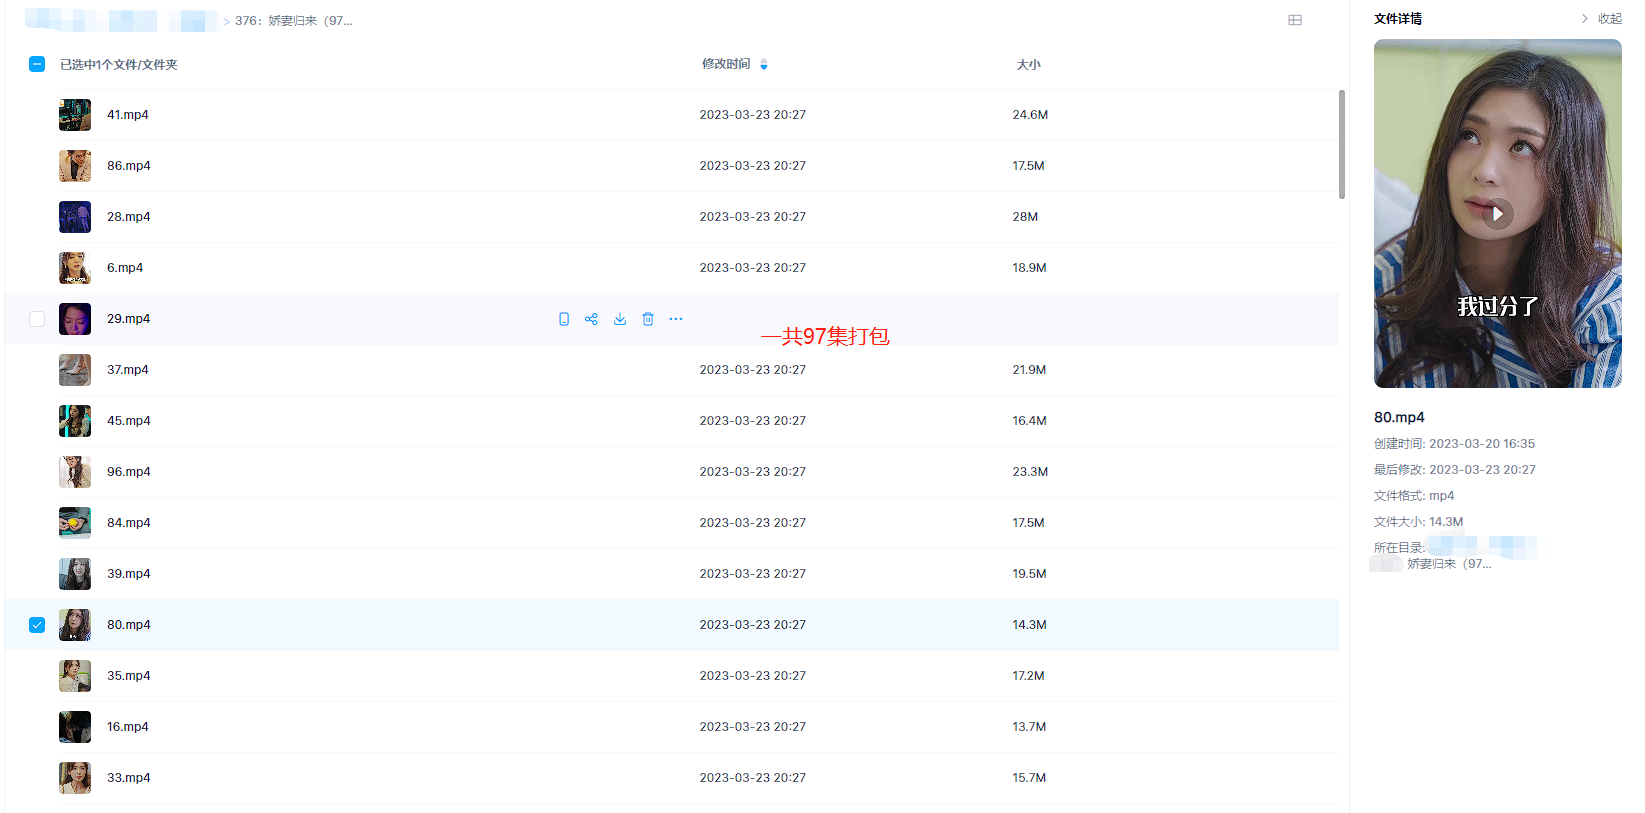Open the 86.mp4 thumbnail
Image resolution: width=1645 pixels, height=813 pixels.
[x=75, y=166]
